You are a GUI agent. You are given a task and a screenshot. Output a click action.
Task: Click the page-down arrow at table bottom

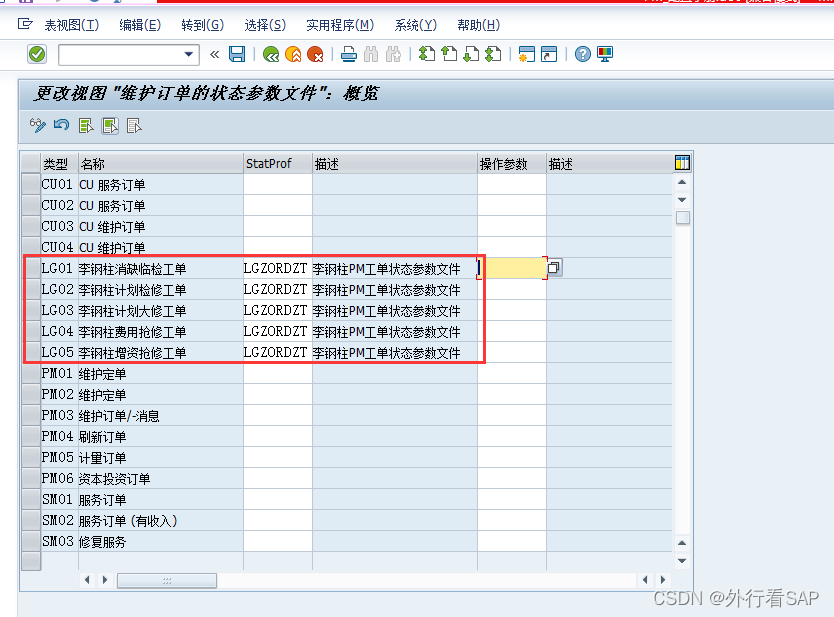tap(682, 561)
